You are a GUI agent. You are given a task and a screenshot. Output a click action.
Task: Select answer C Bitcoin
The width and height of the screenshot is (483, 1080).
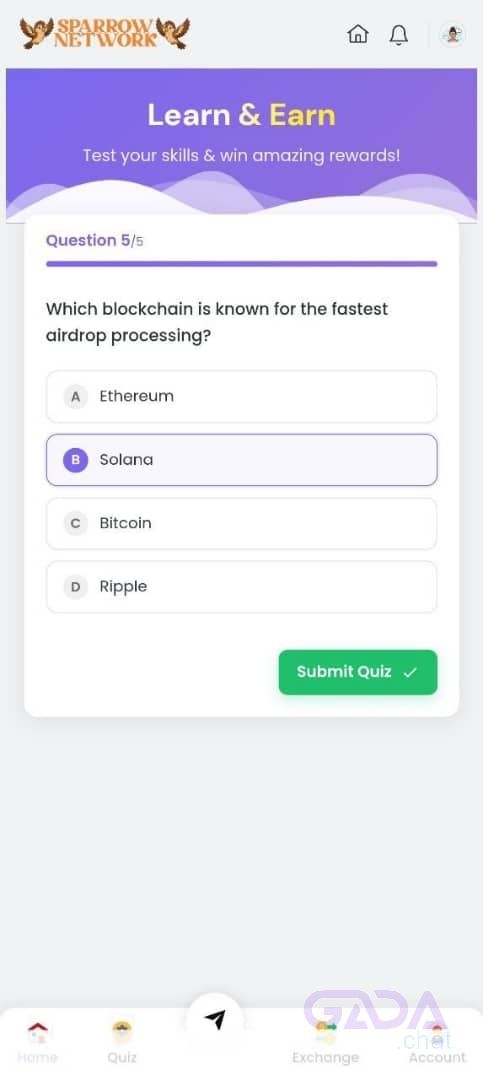click(241, 523)
